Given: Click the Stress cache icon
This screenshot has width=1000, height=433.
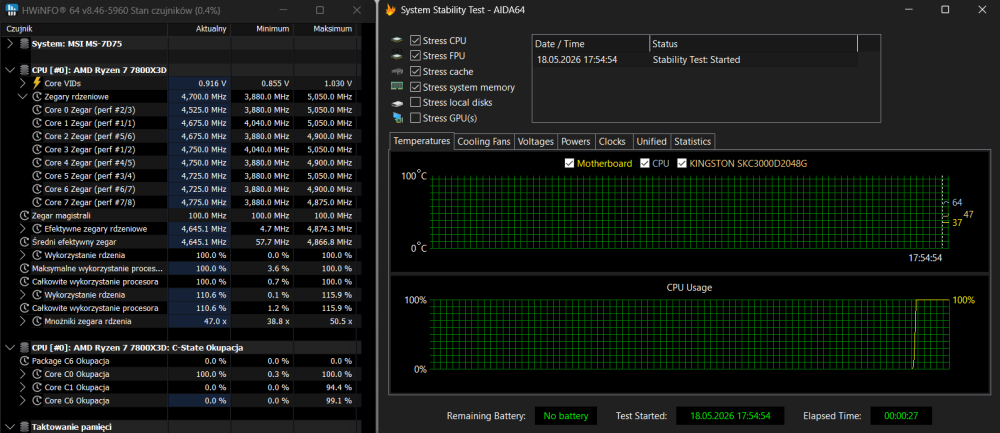Looking at the screenshot, I should click(397, 71).
